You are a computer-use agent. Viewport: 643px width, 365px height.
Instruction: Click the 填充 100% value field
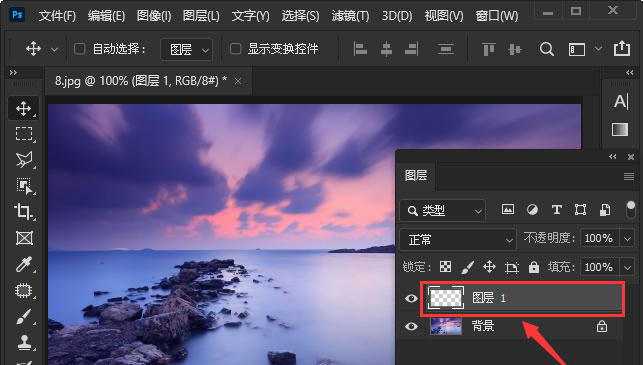point(599,267)
